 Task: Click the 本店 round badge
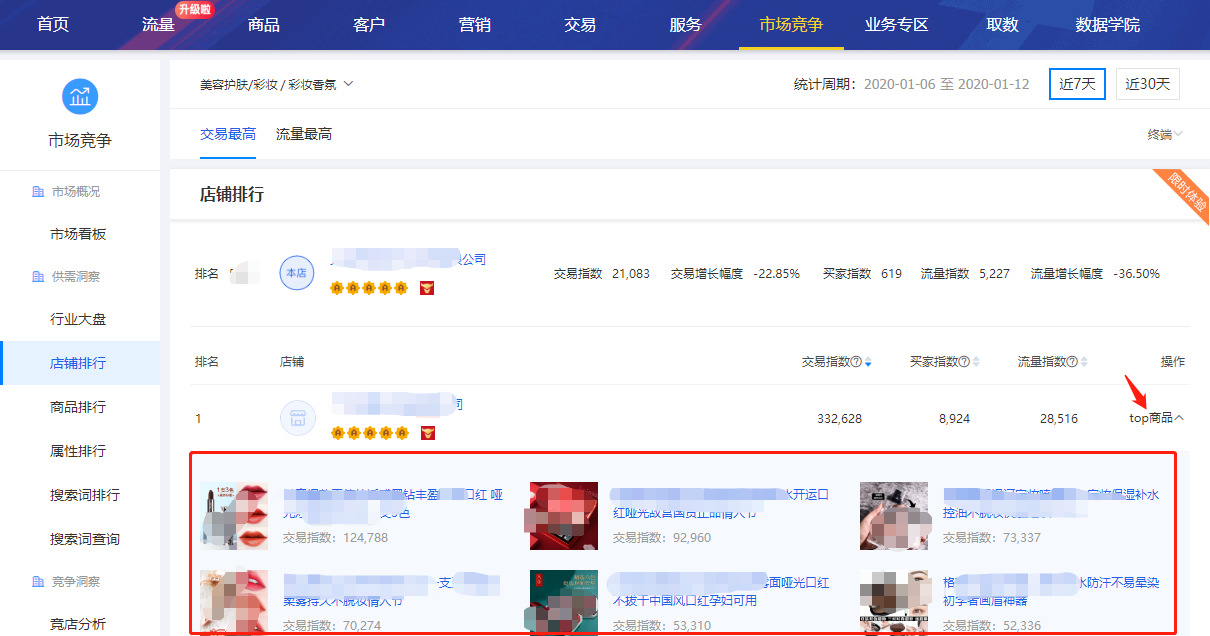[297, 272]
